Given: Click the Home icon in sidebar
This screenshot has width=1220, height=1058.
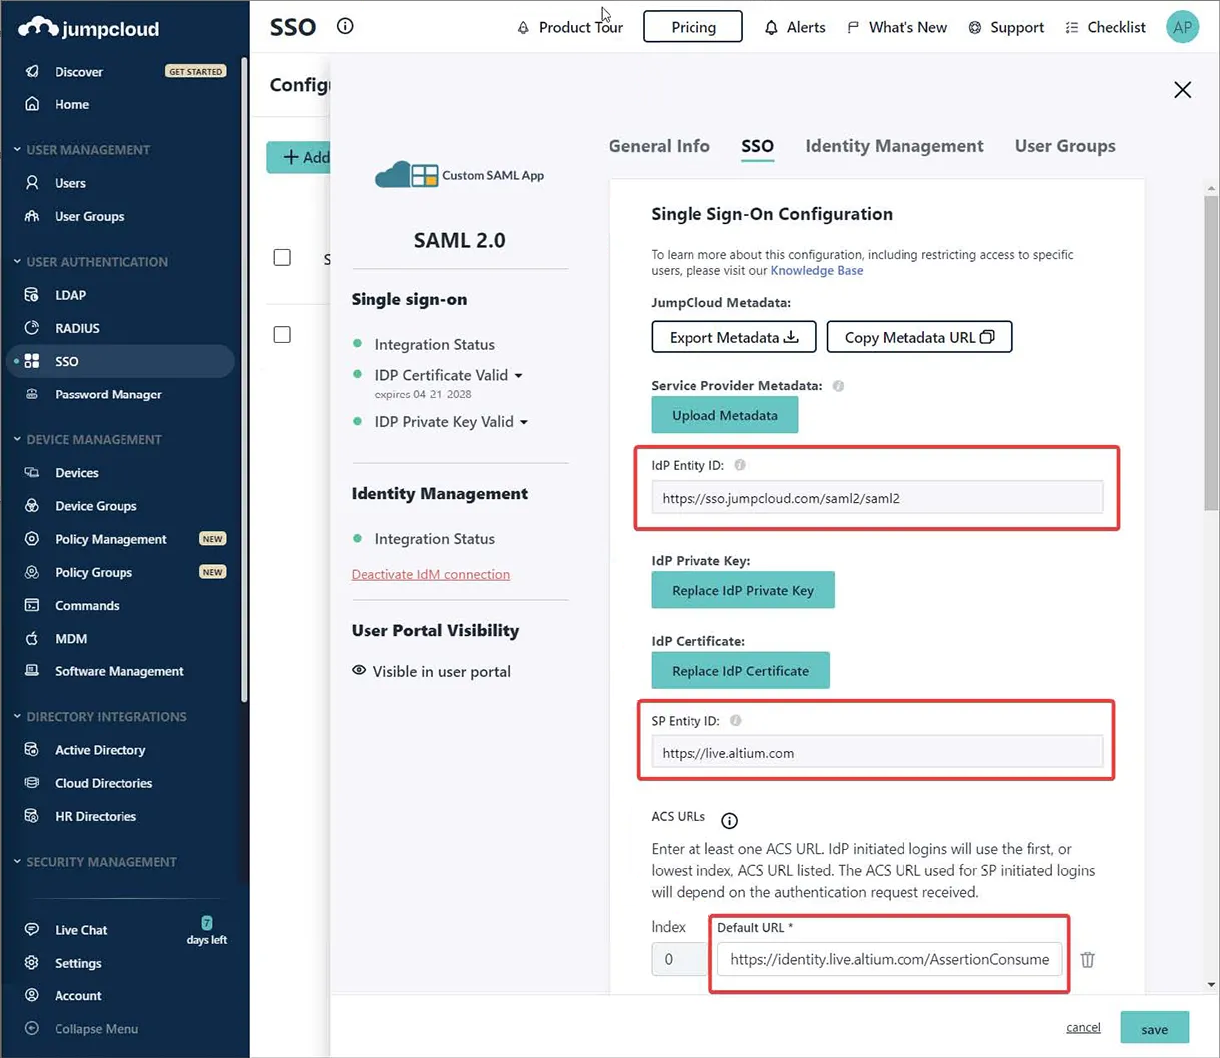Looking at the screenshot, I should (32, 104).
